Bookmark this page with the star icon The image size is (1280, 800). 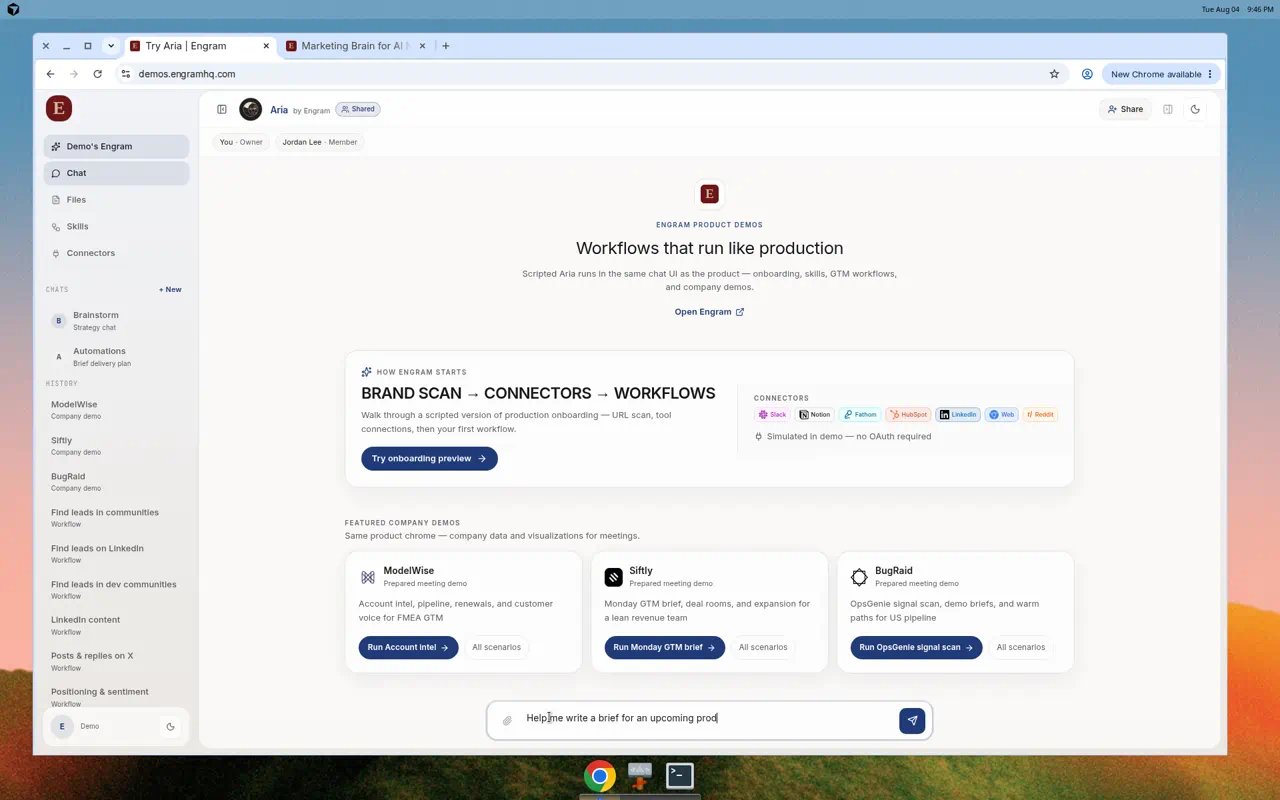pyautogui.click(x=1054, y=74)
